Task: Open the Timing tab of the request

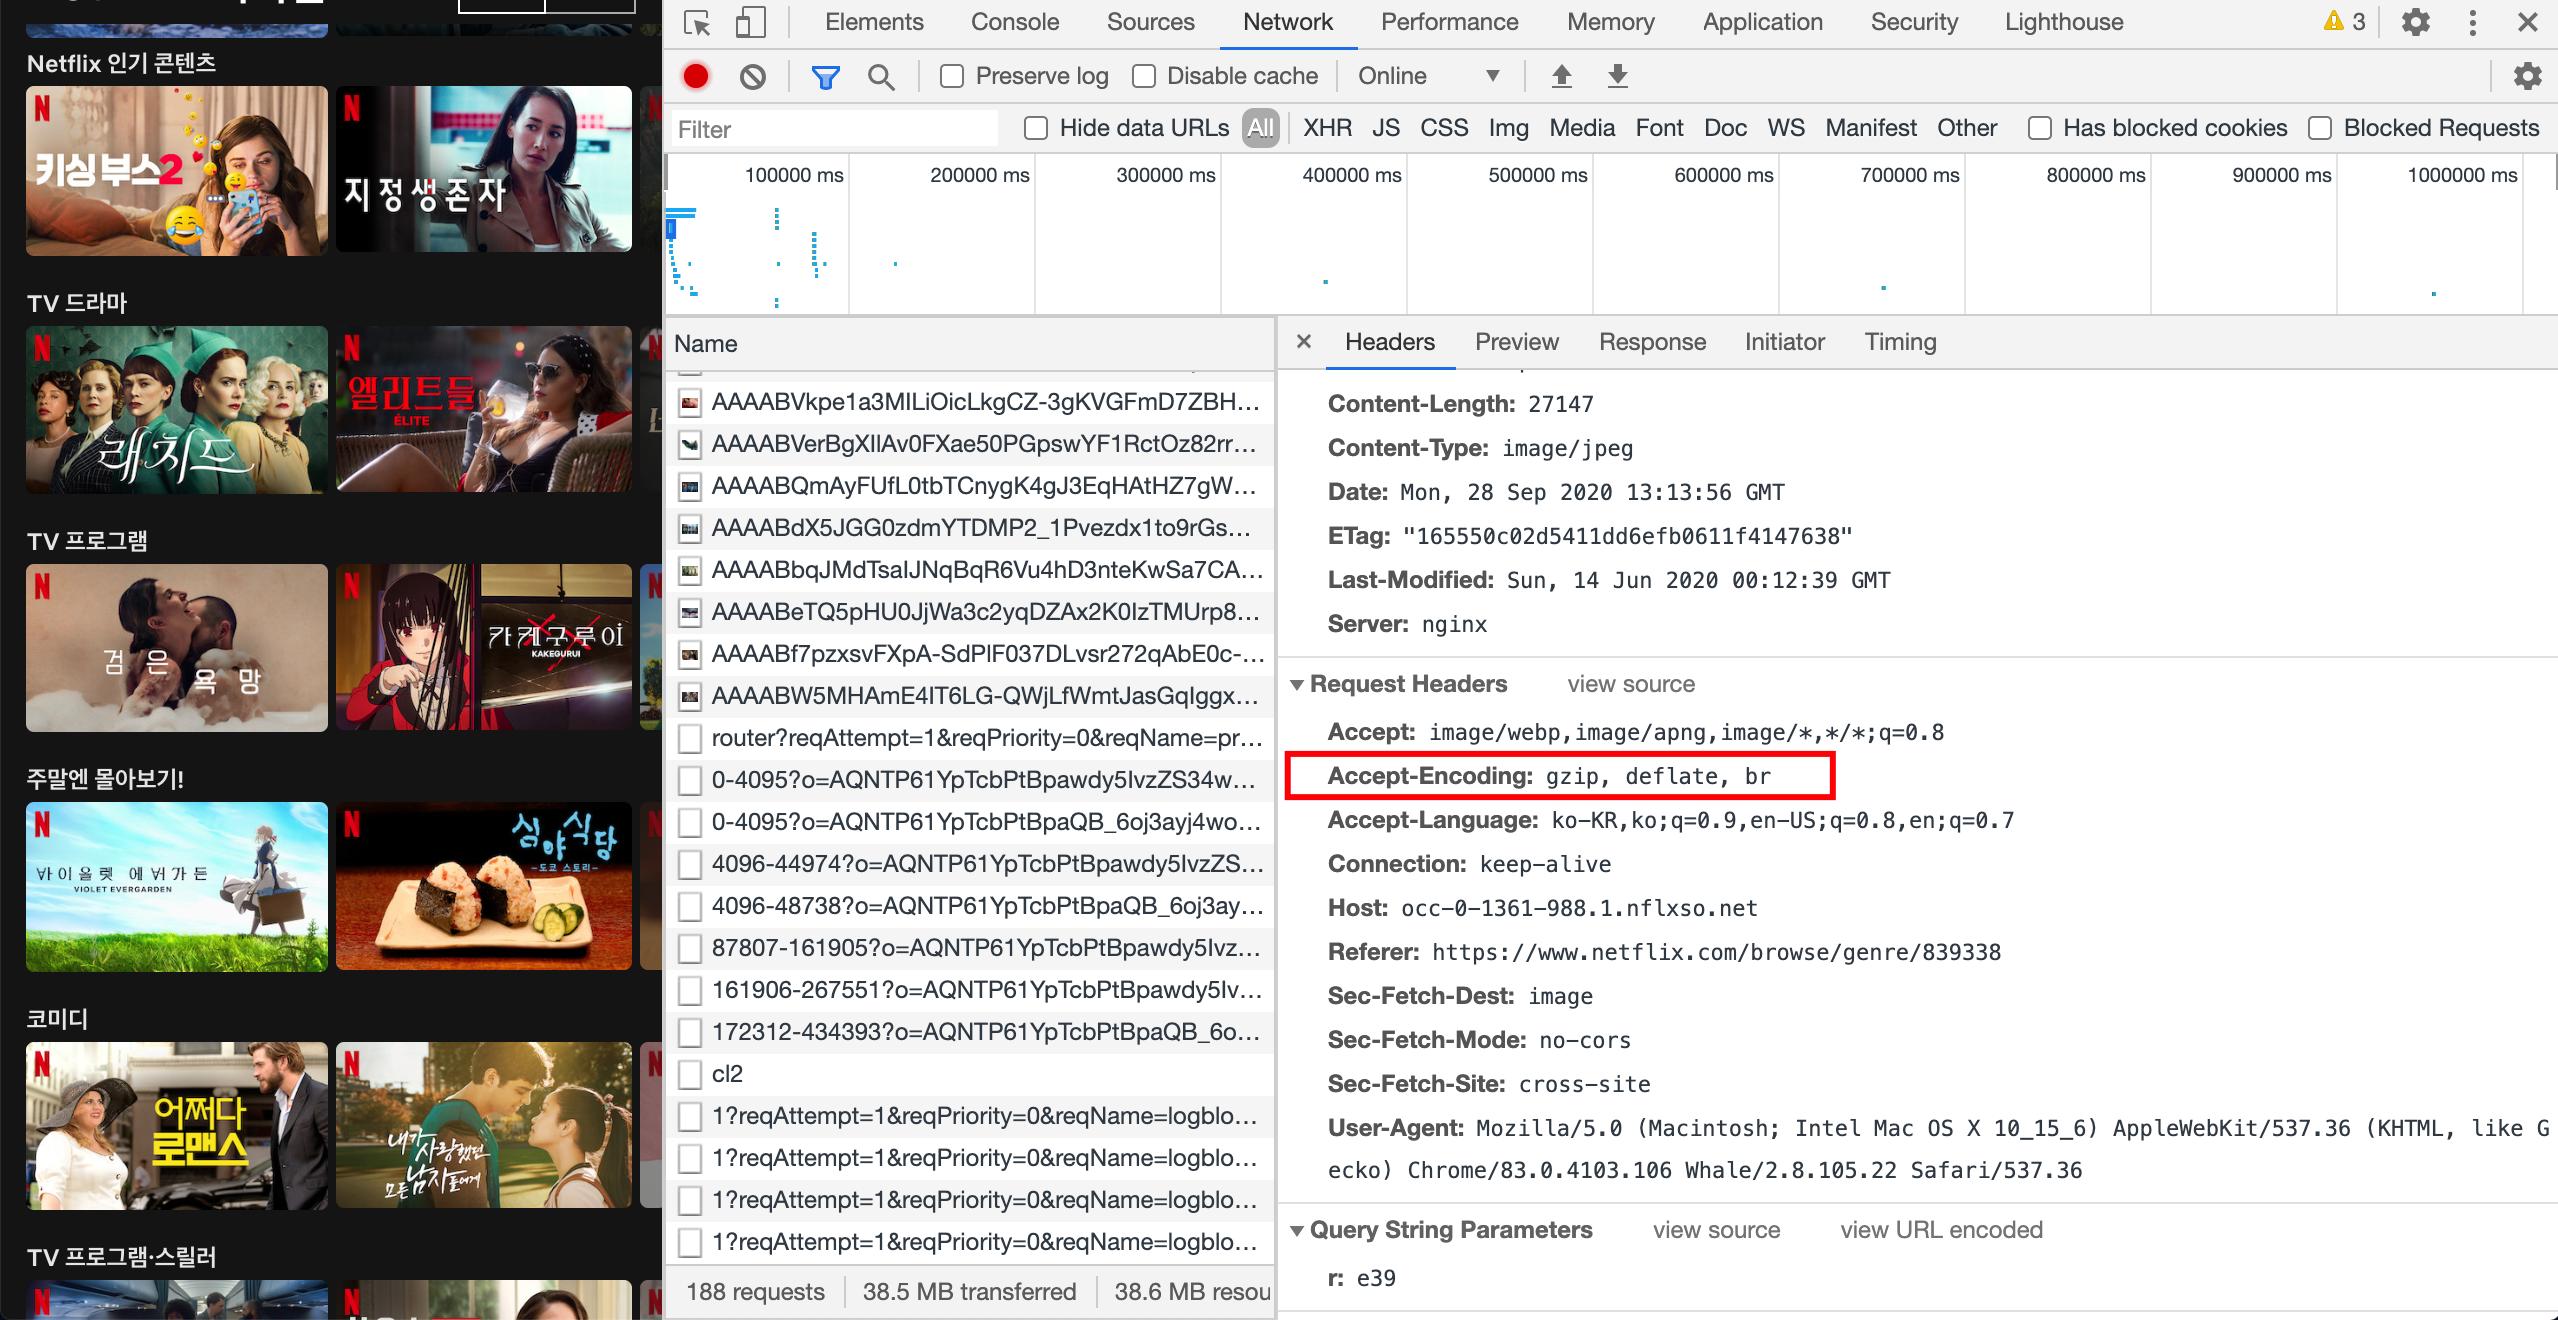Action: tap(1899, 342)
